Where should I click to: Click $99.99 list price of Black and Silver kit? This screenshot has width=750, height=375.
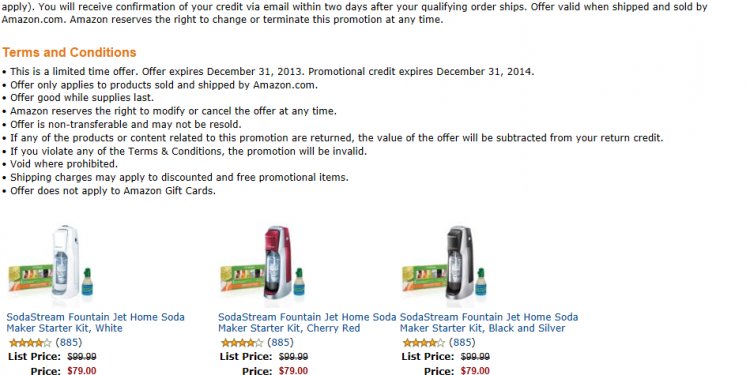475,357
